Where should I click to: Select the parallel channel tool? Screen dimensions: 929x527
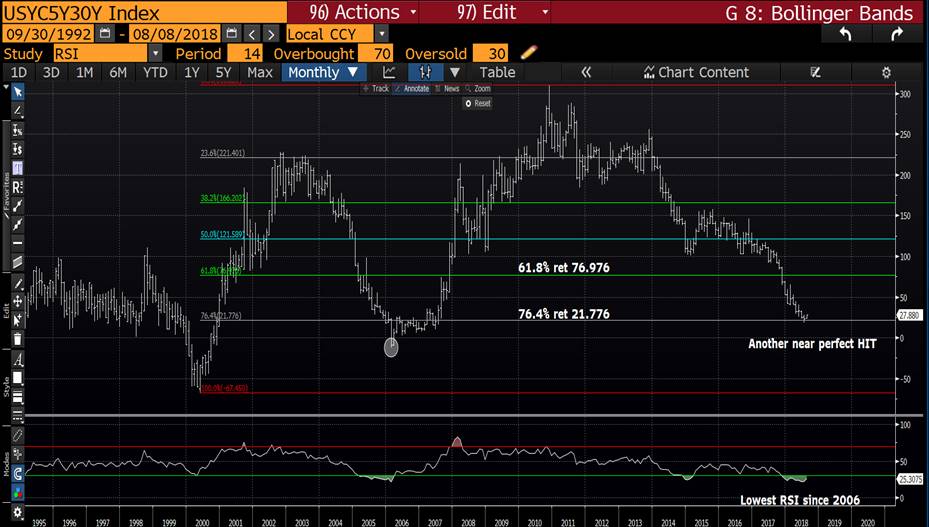click(x=18, y=262)
